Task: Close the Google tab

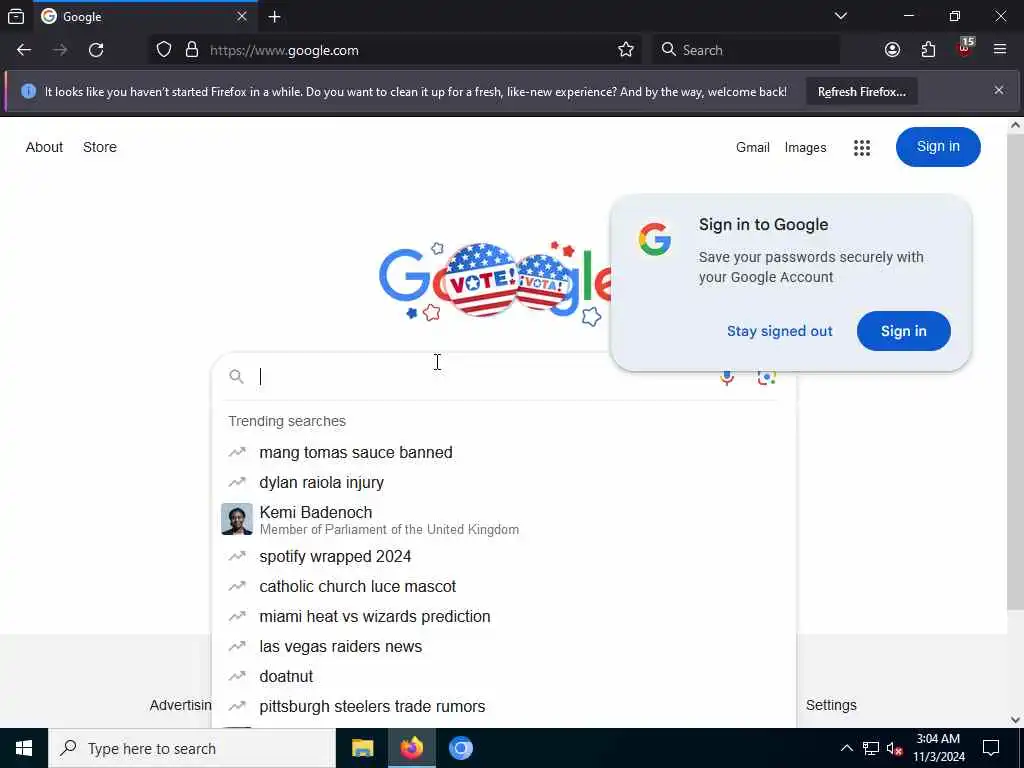Action: pyautogui.click(x=242, y=16)
